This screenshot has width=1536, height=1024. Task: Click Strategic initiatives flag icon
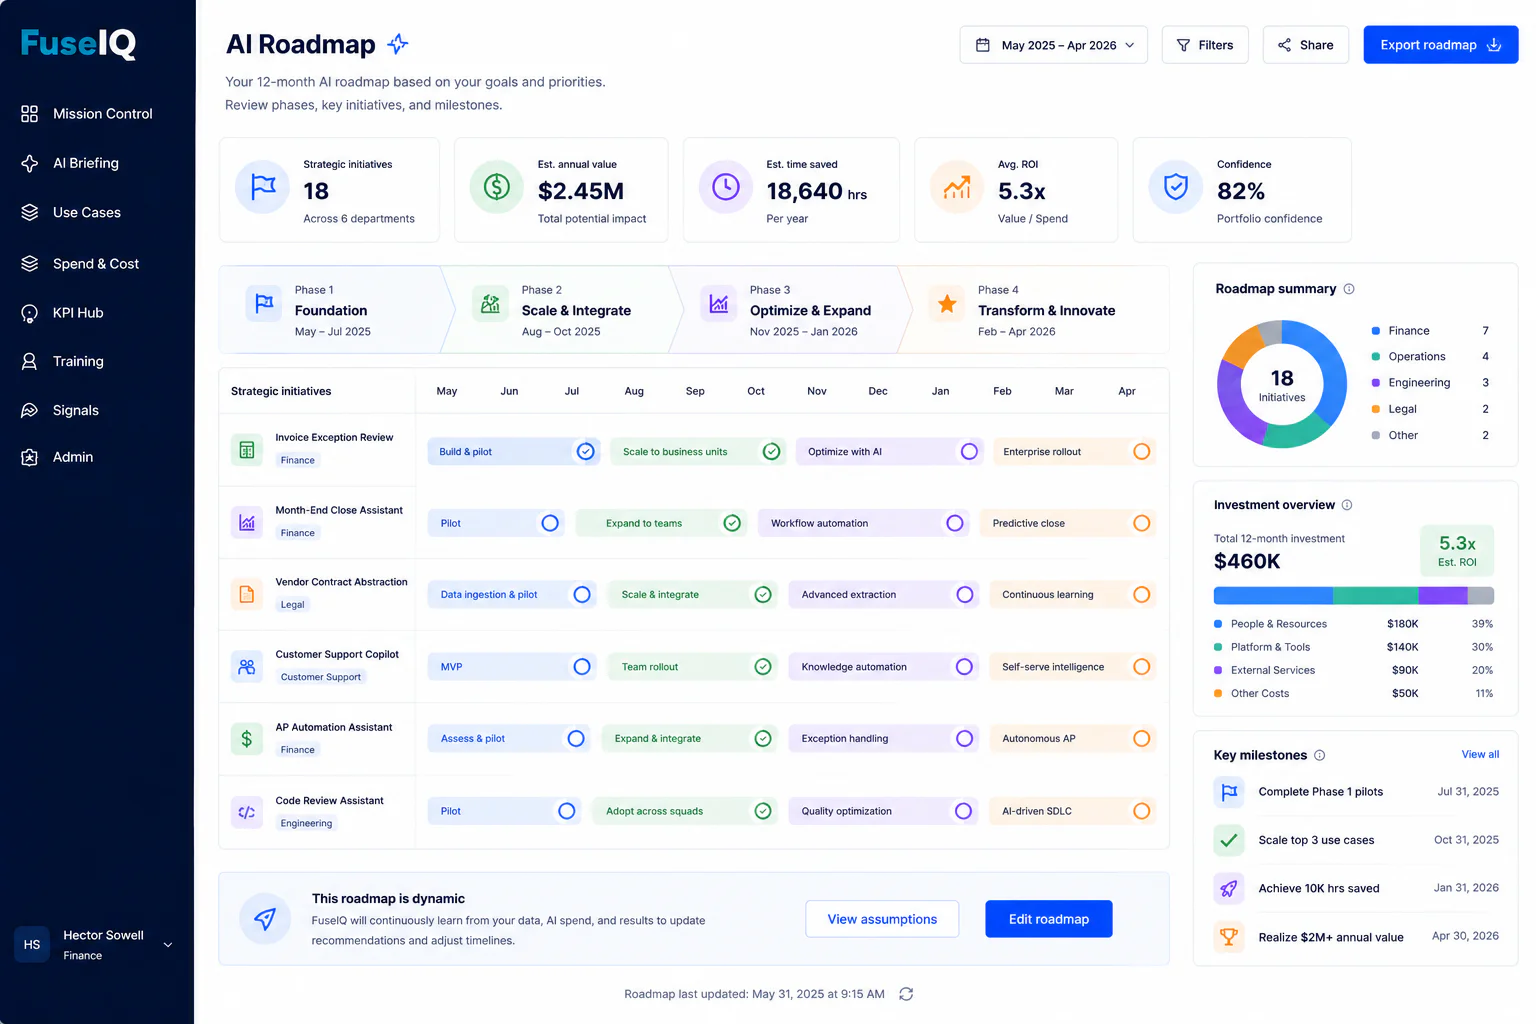263,187
